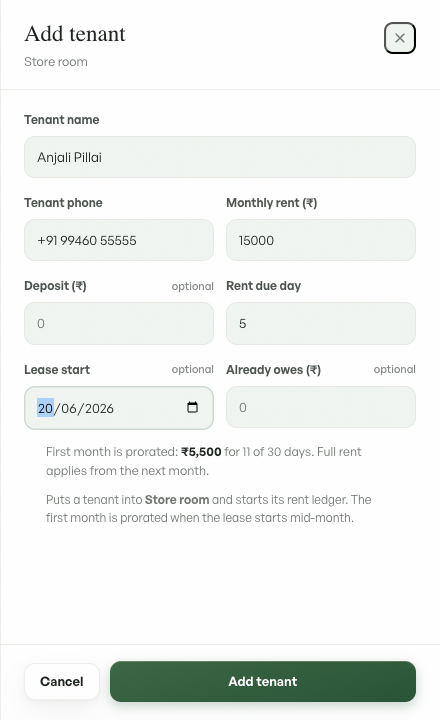Screen dimensions: 440x720
Task: Submit the form with Add tenant button
Action: pyautogui.click(x=263, y=681)
